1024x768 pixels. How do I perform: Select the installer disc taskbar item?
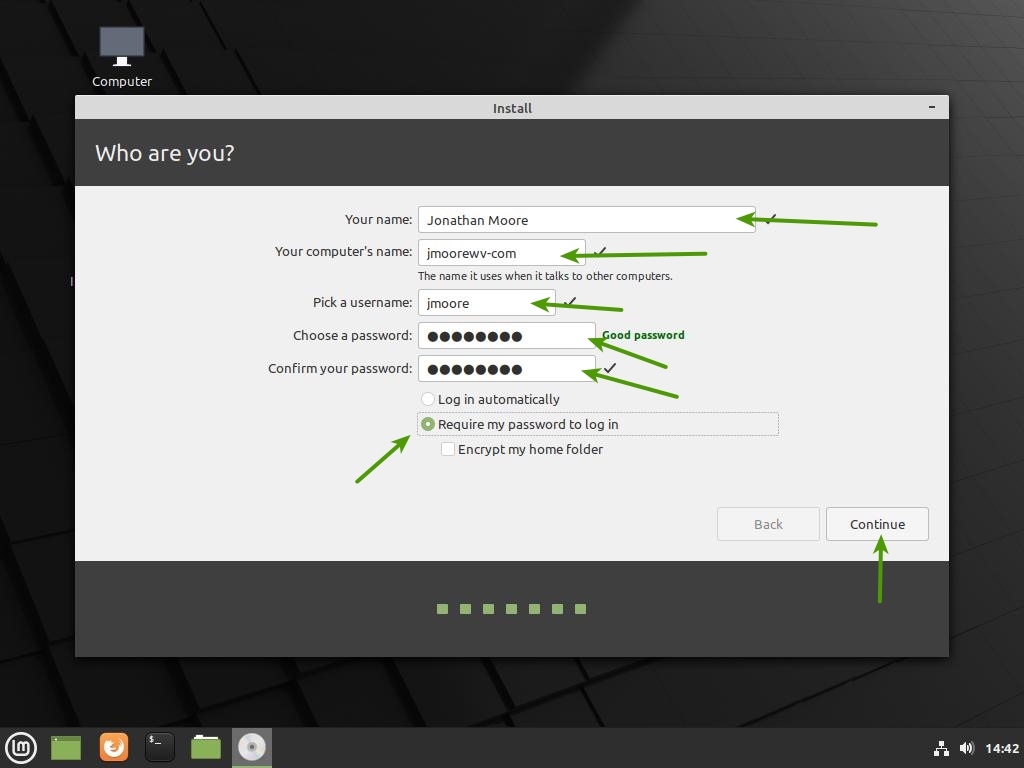pos(252,747)
